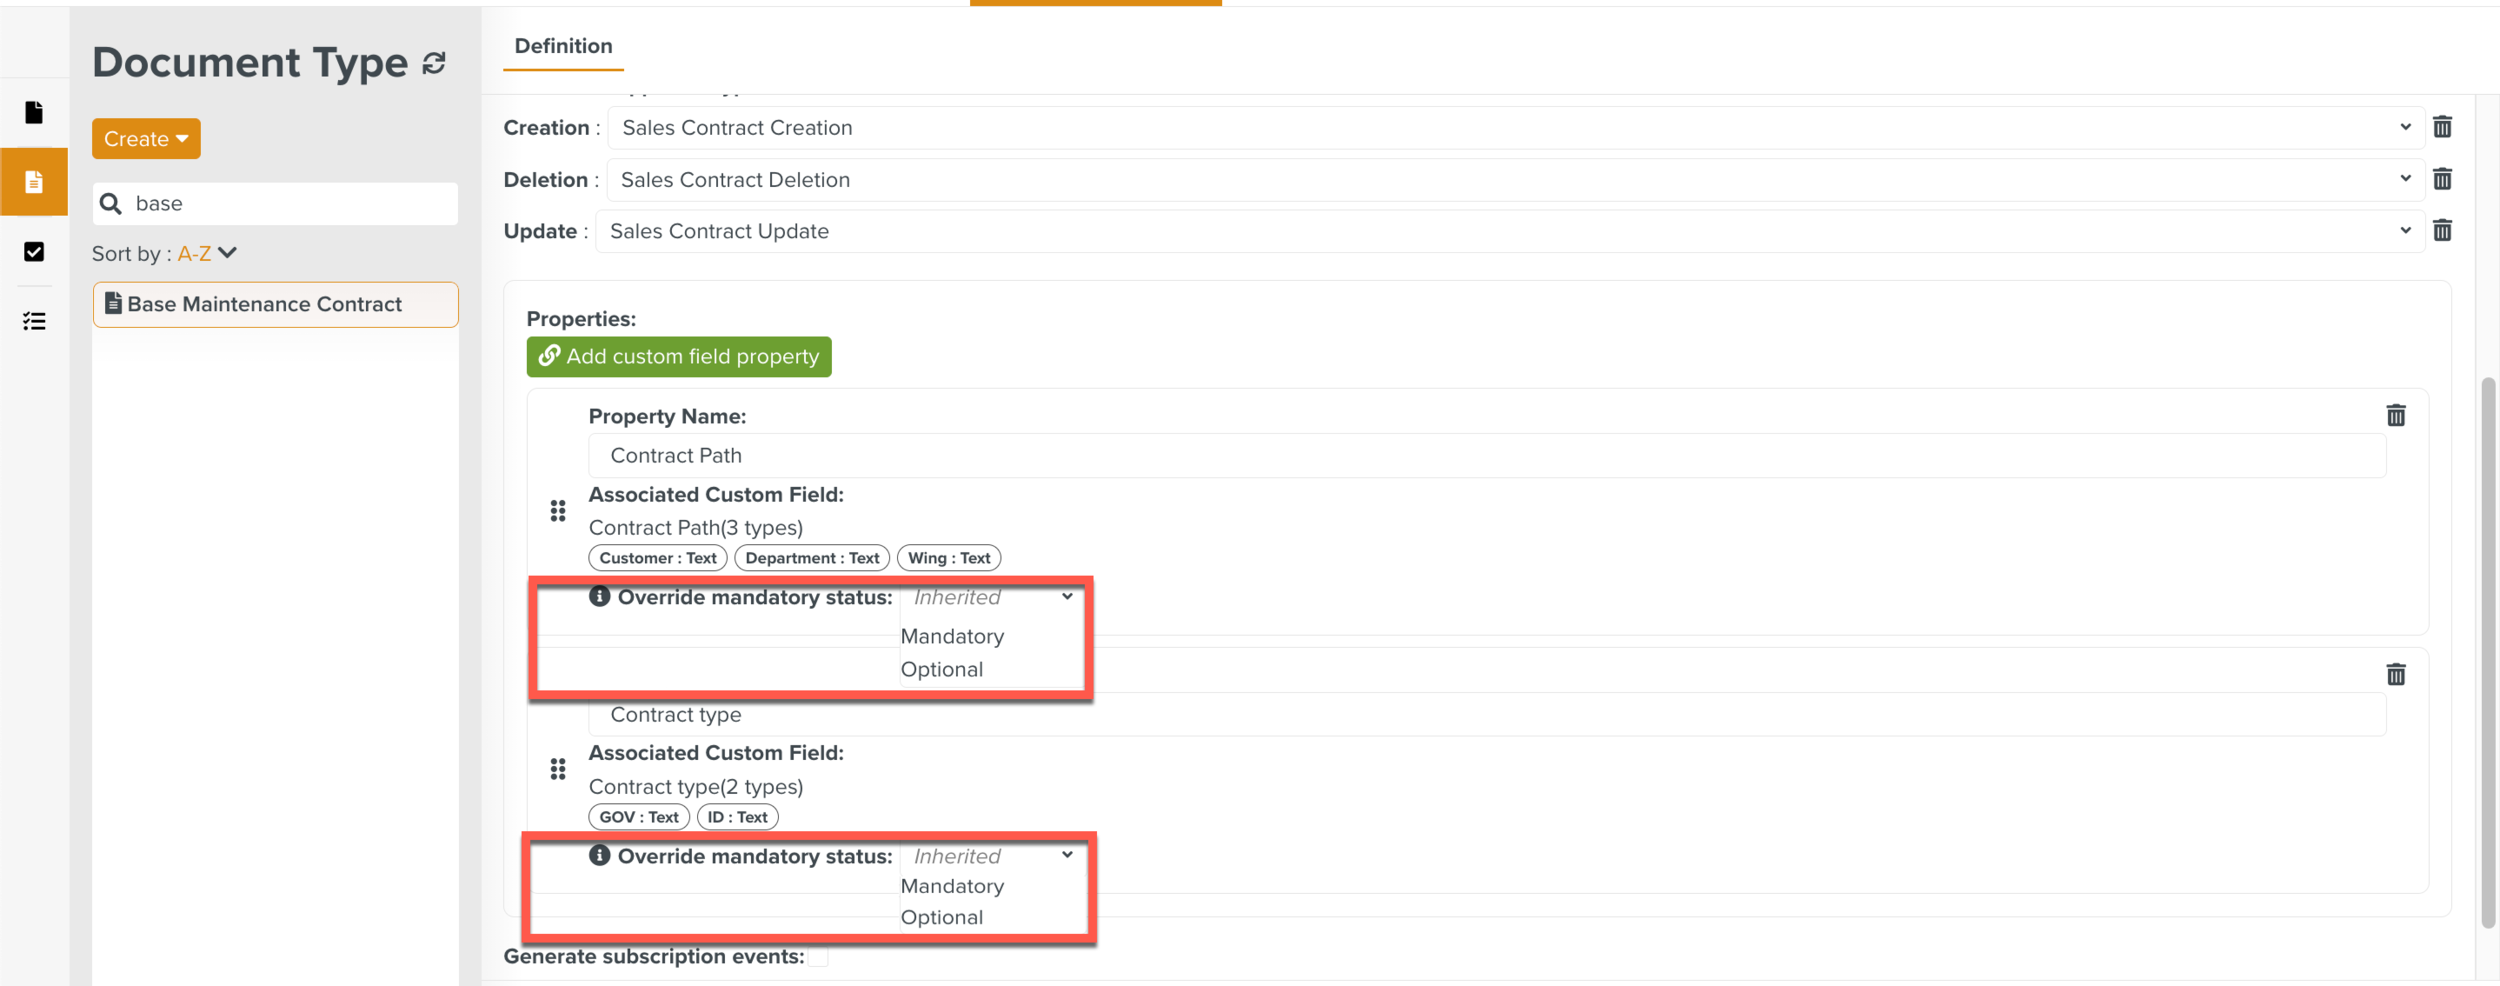Click the Create button
Viewport: 2500px width, 986px height.
point(146,139)
